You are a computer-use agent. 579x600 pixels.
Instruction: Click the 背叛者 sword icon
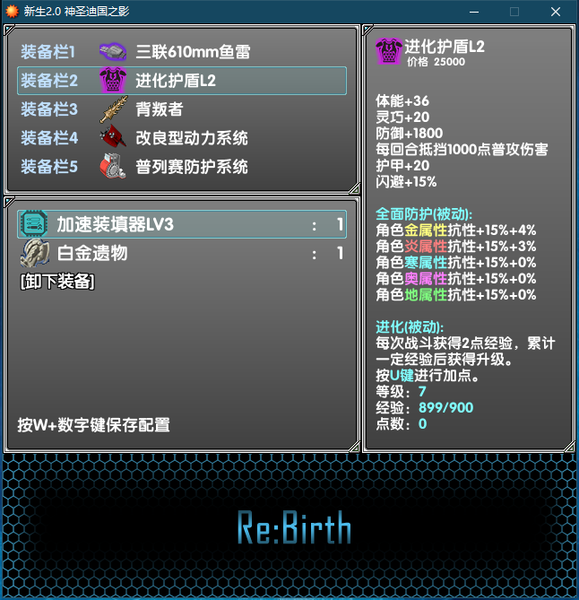(113, 109)
